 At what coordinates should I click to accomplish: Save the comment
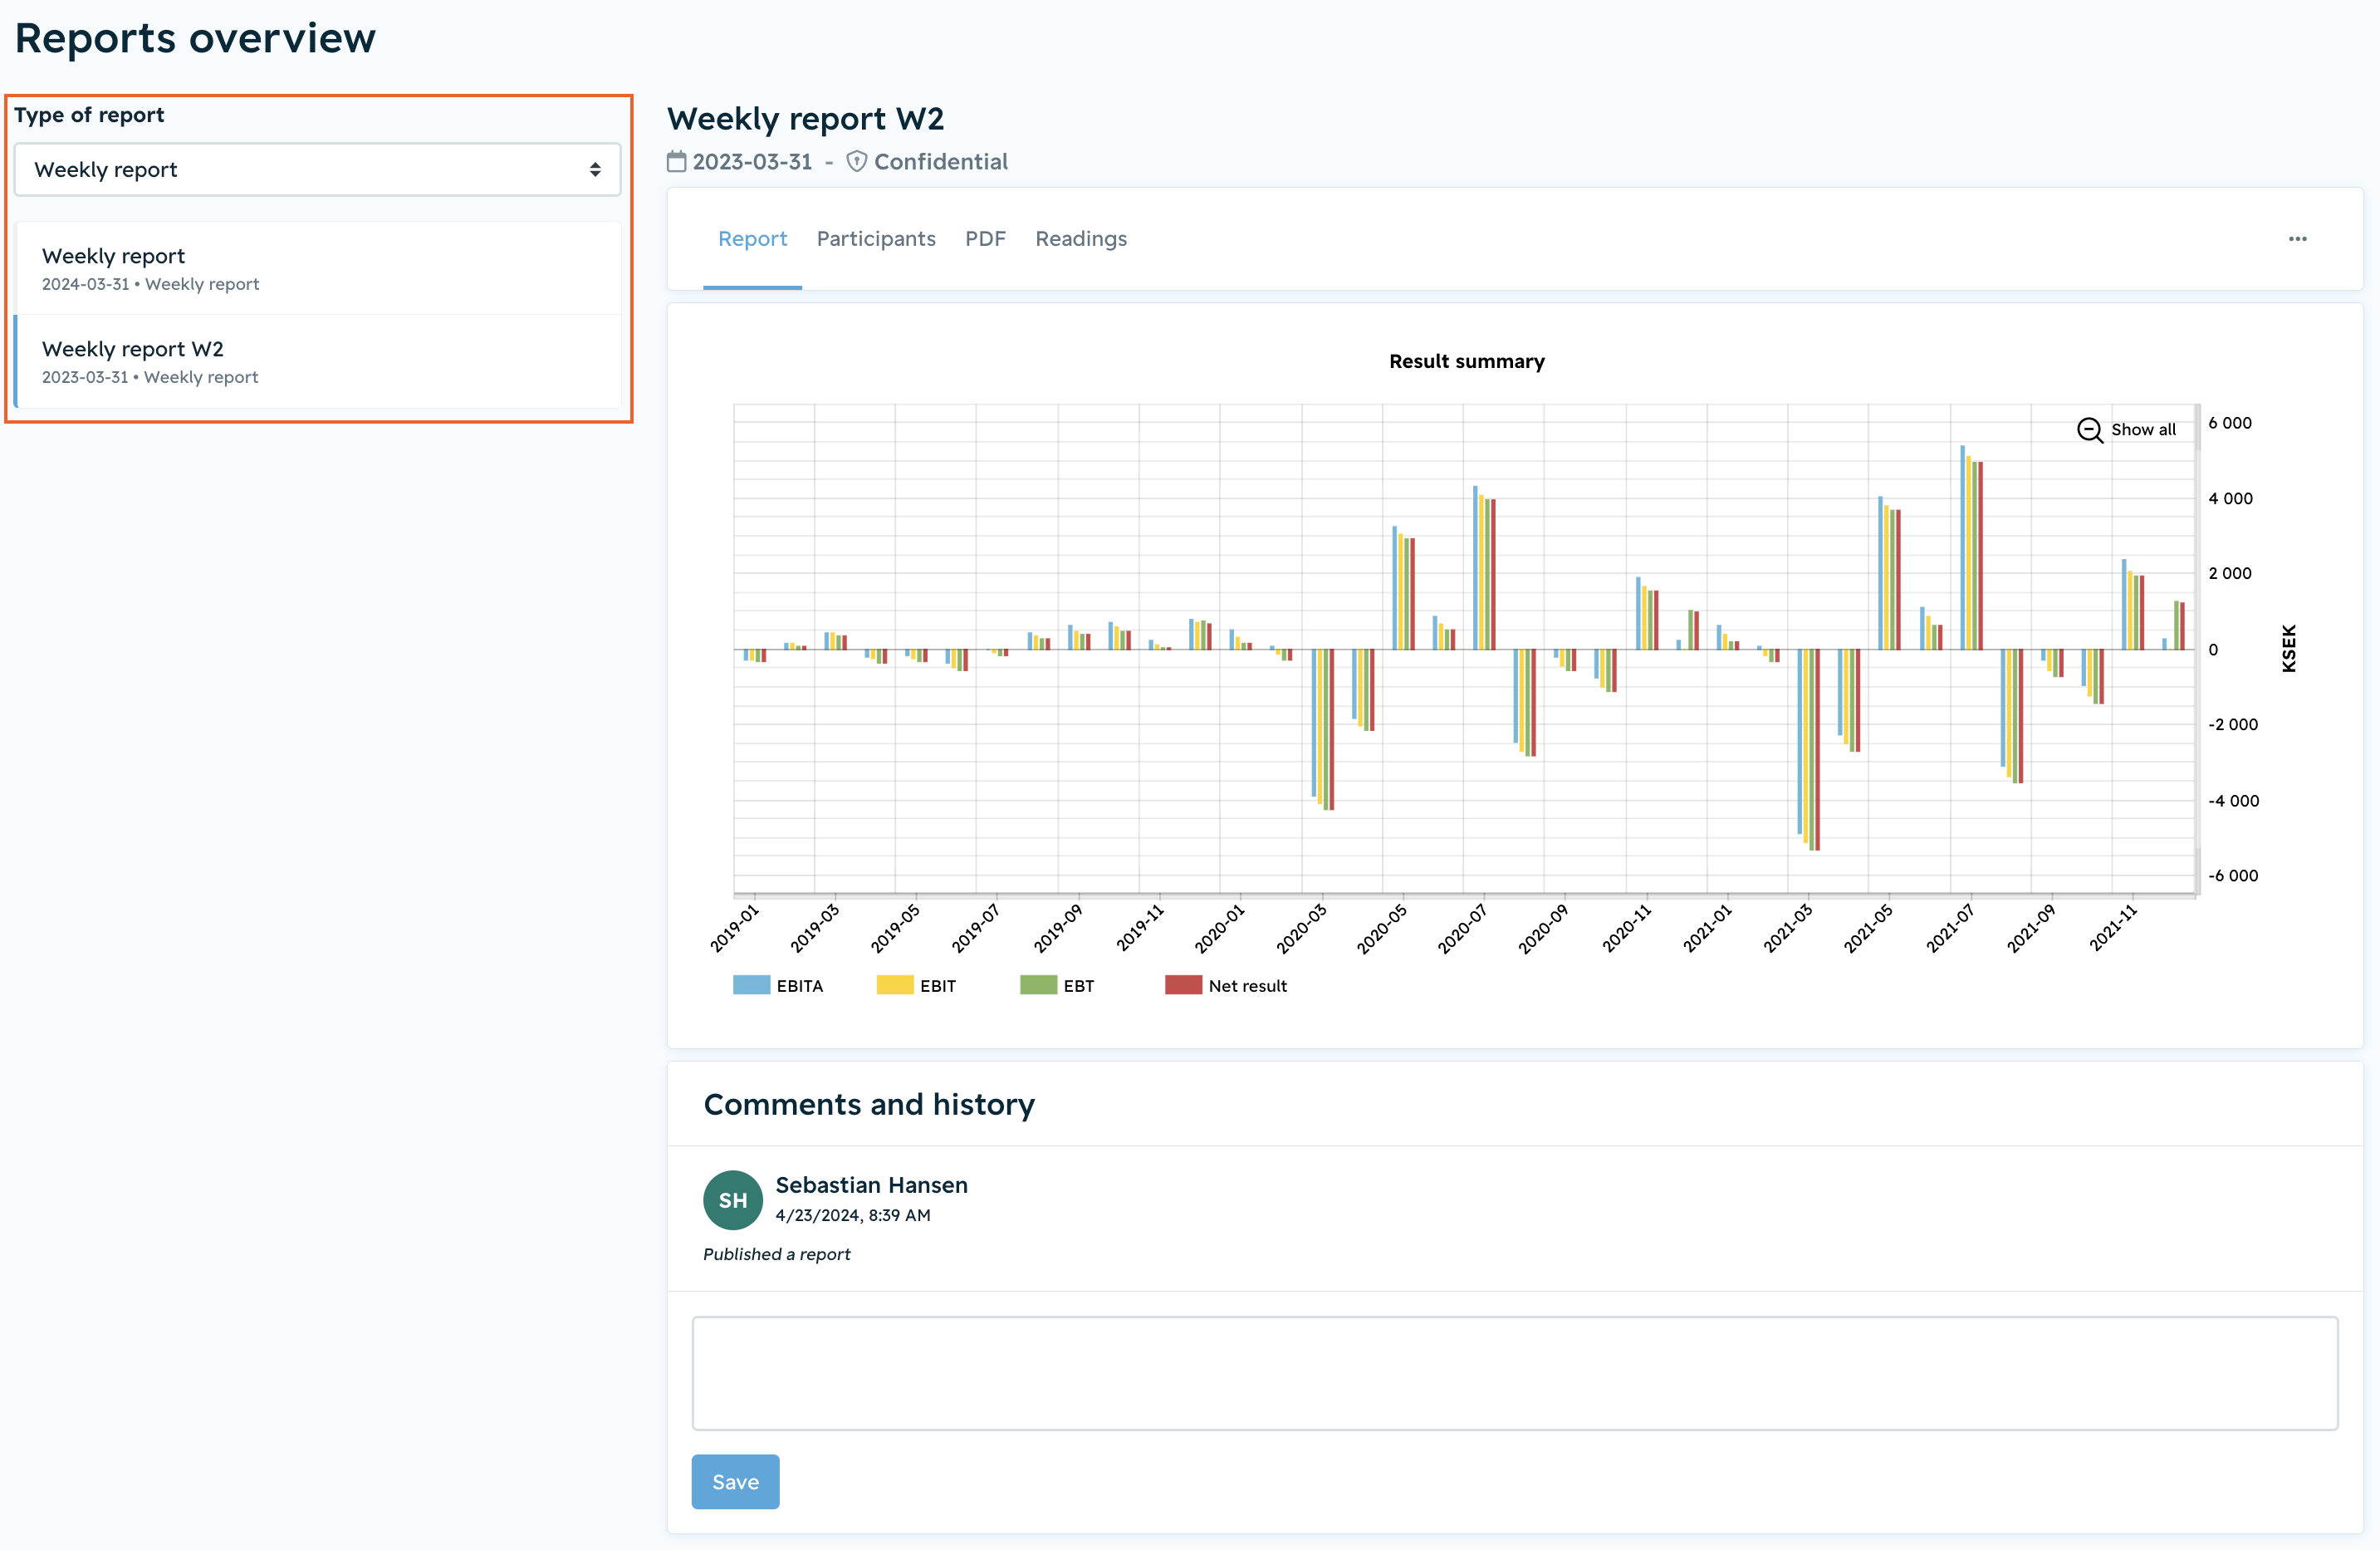(x=735, y=1482)
